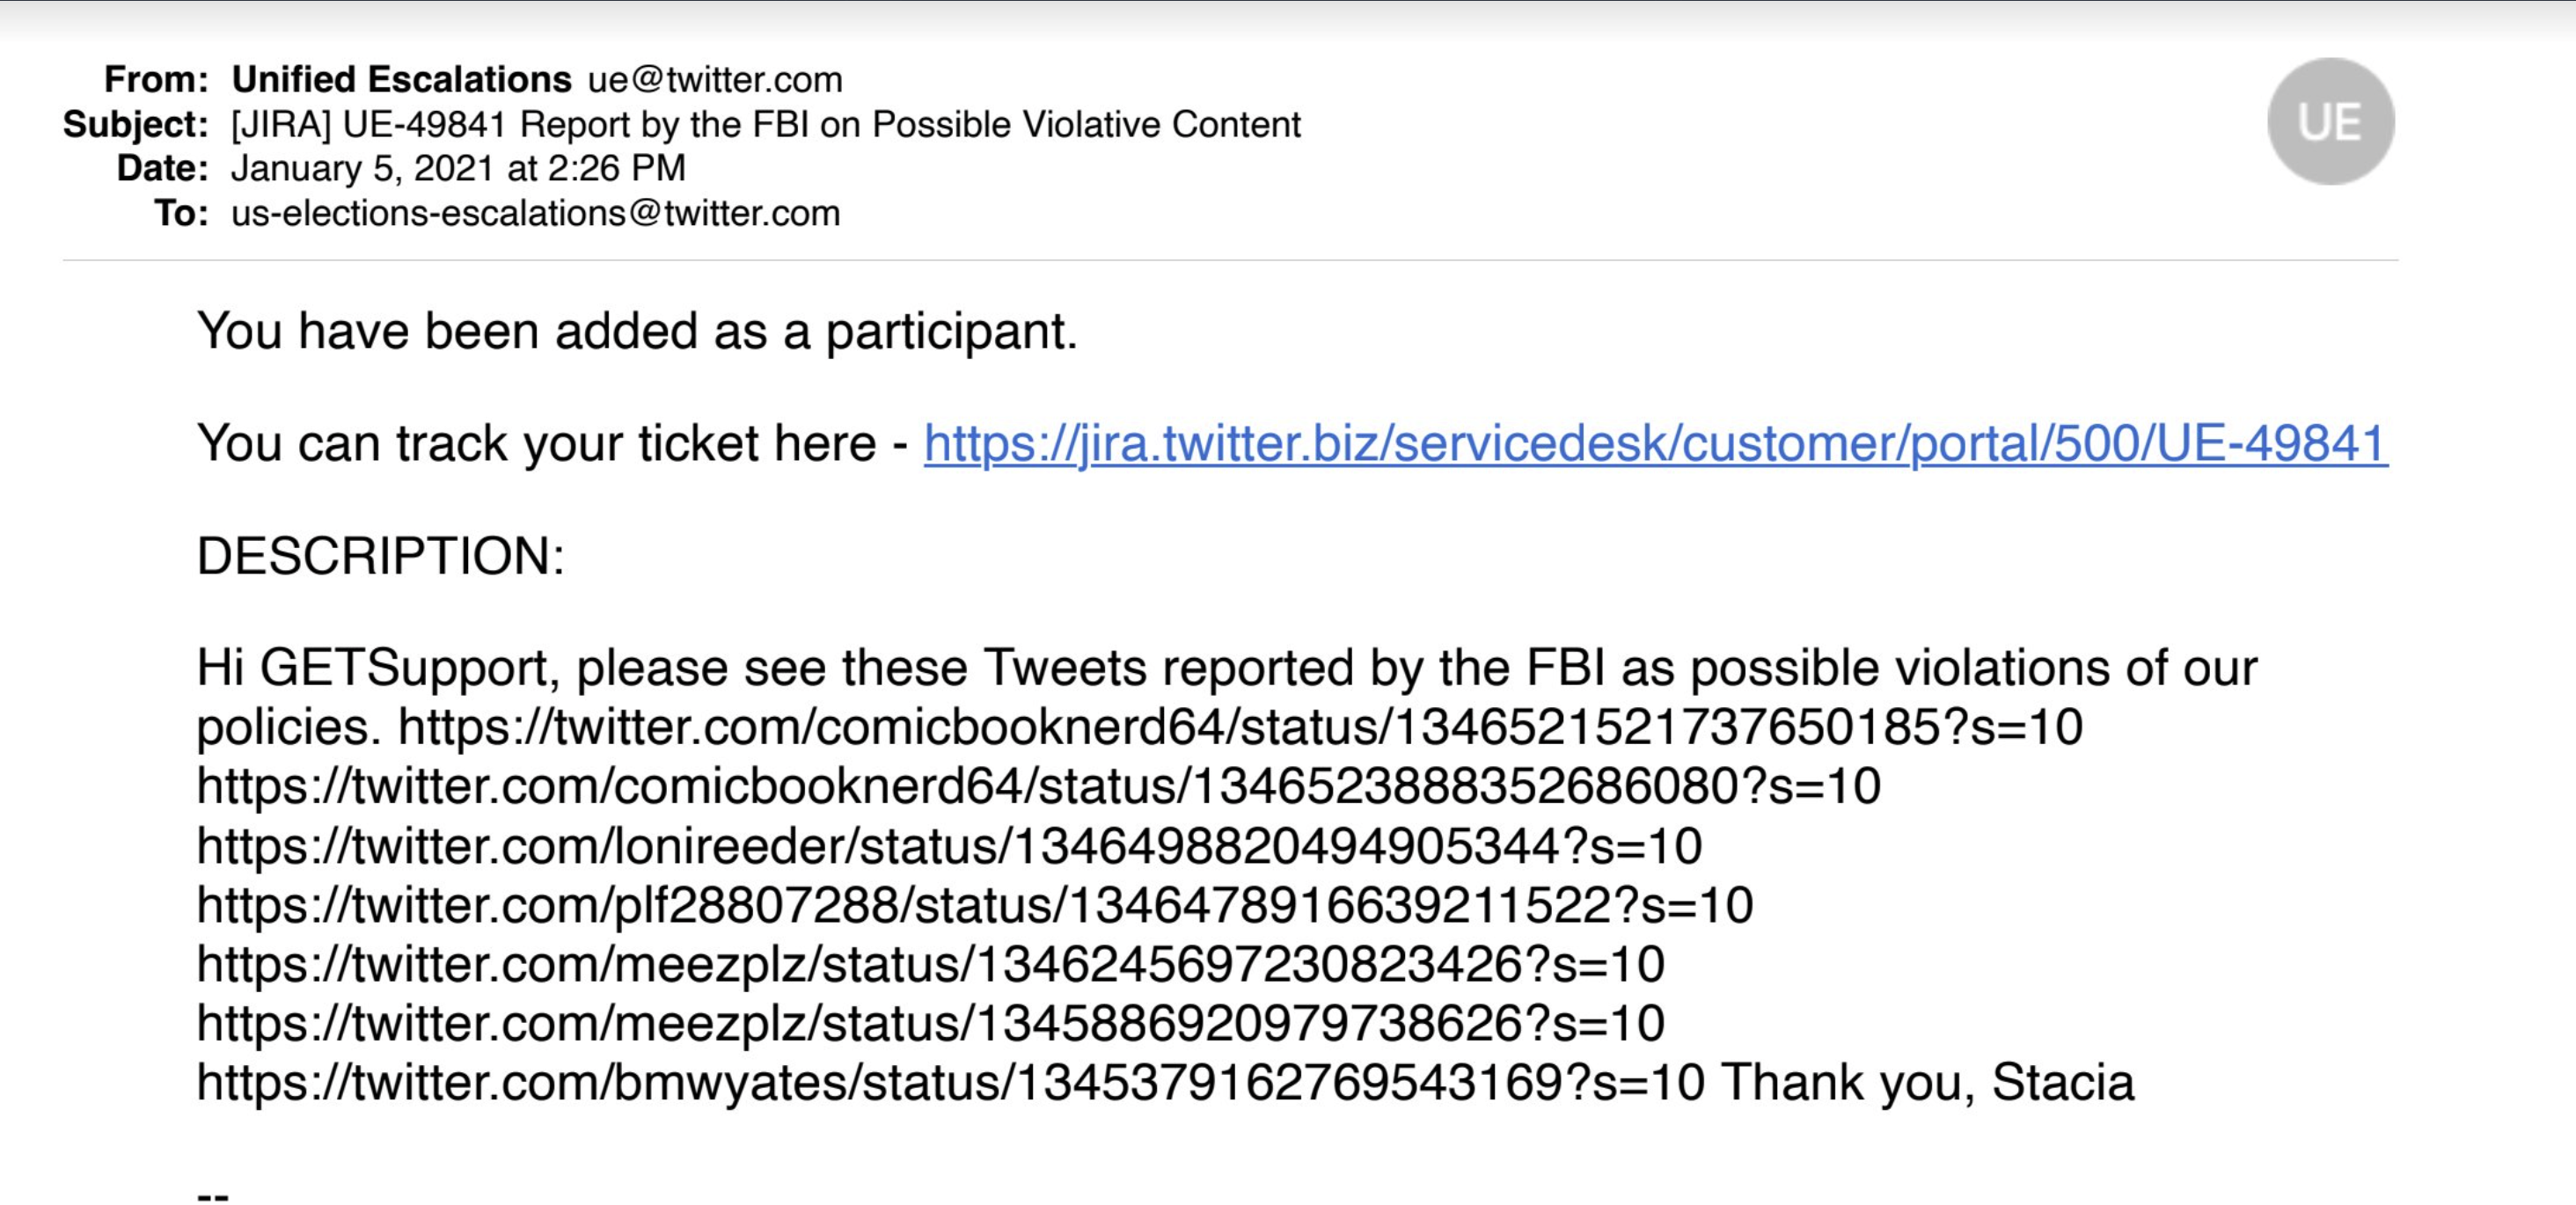Click the lonireeder tweet URL
Screen dimensions: 2576x1205
(x=949, y=846)
